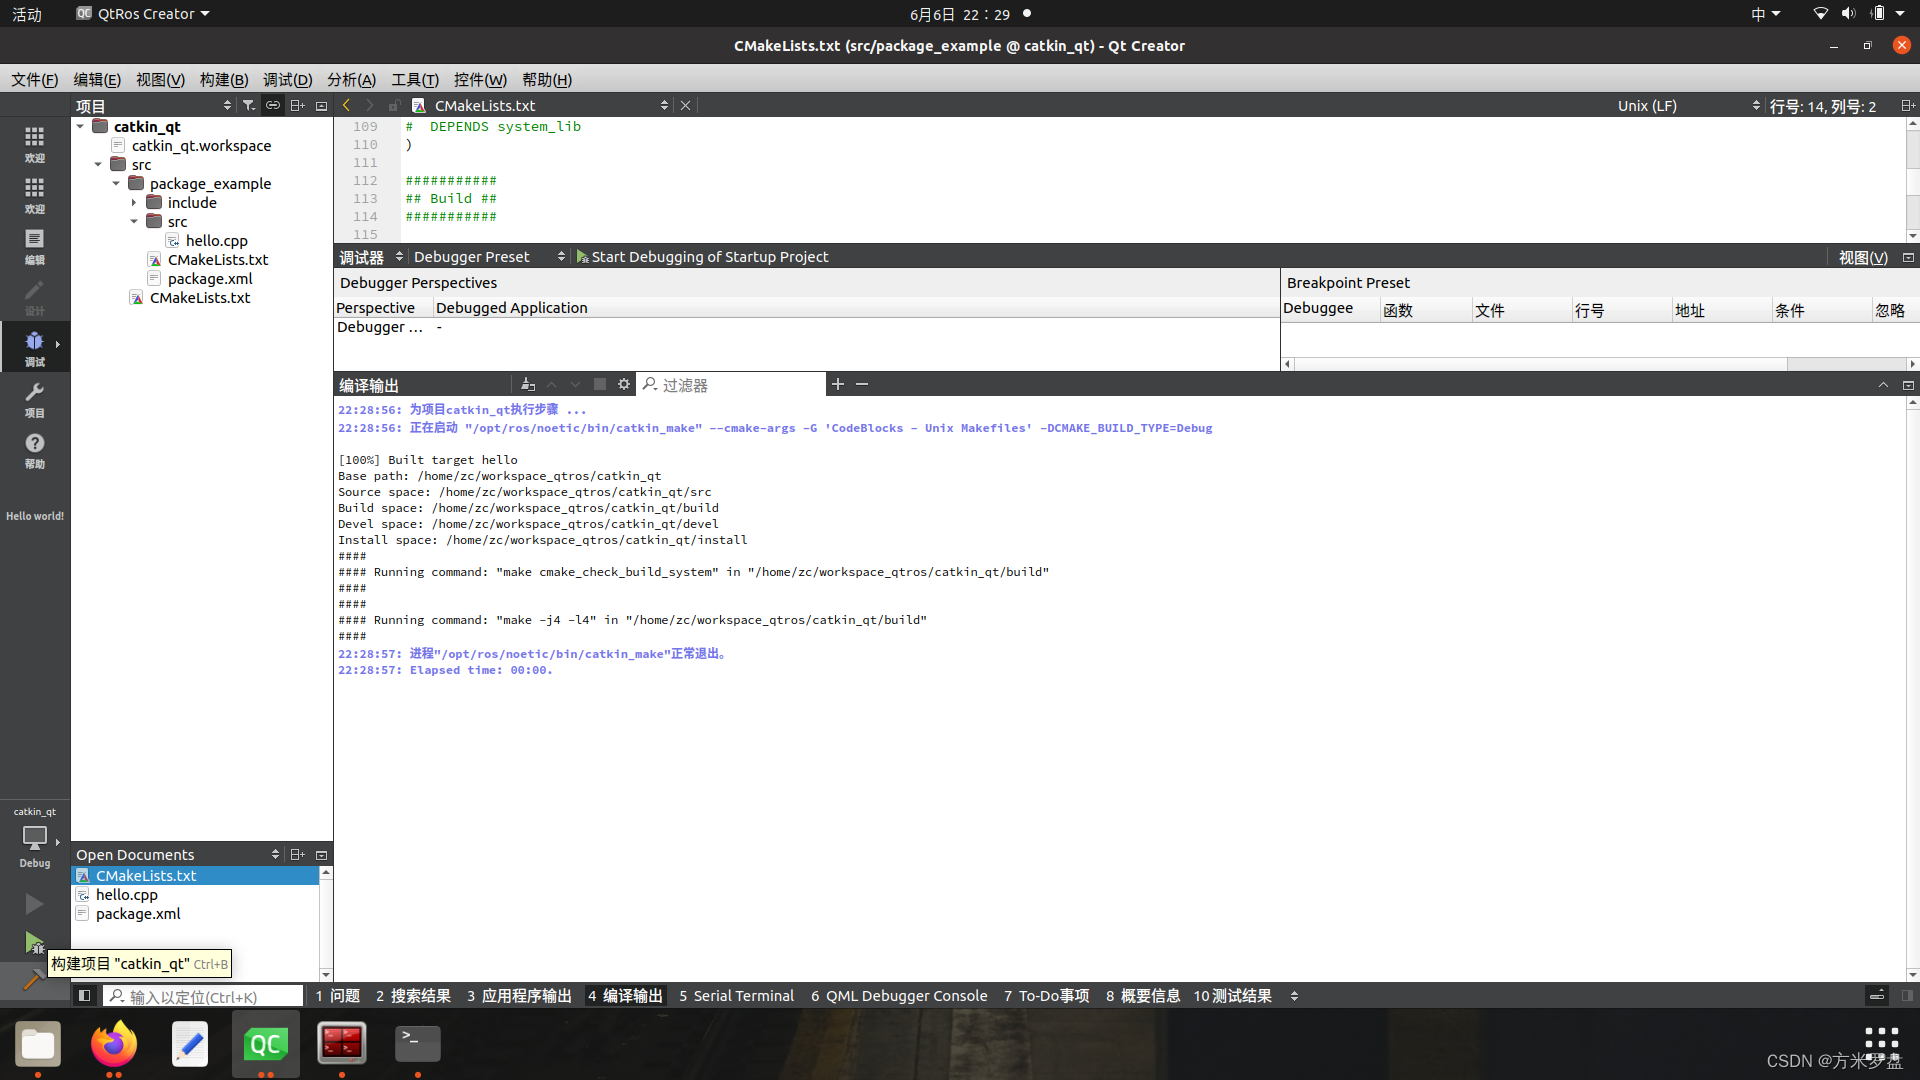This screenshot has height=1080, width=1920.
Task: Open hello.cpp from Open Documents
Action: coord(125,894)
